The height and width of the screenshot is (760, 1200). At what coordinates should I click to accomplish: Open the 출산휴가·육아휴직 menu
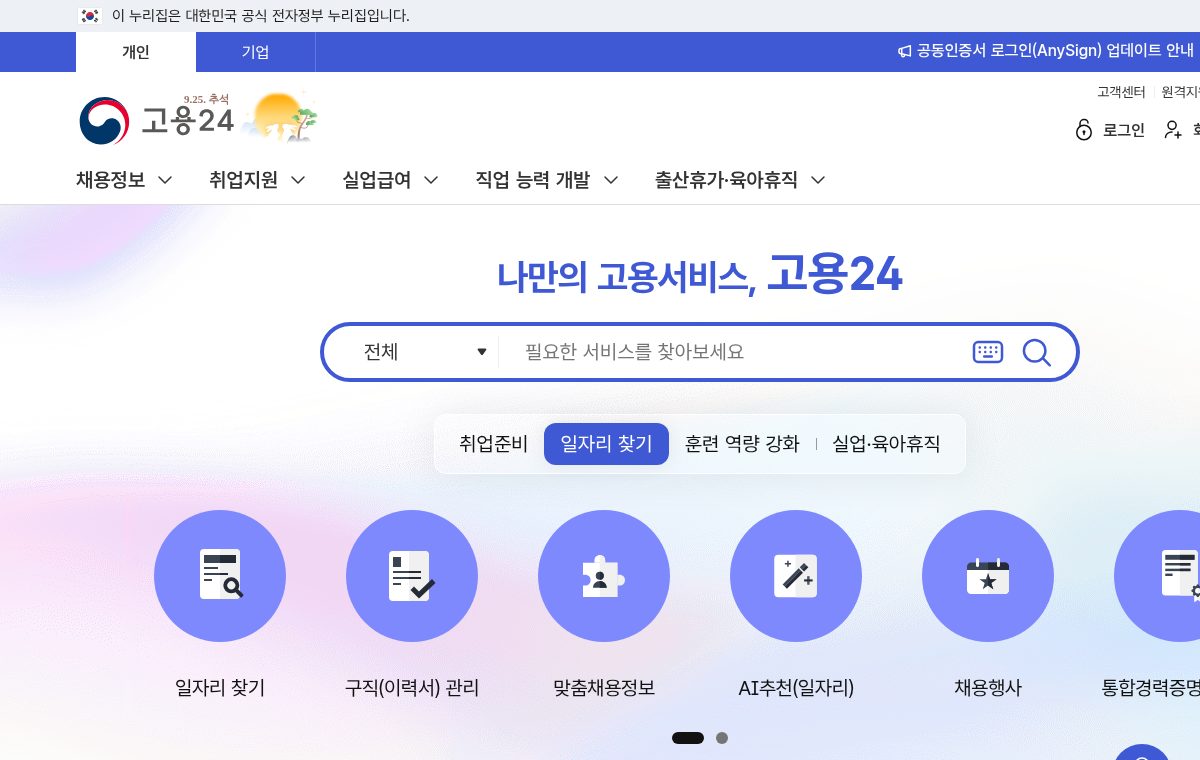click(x=726, y=180)
